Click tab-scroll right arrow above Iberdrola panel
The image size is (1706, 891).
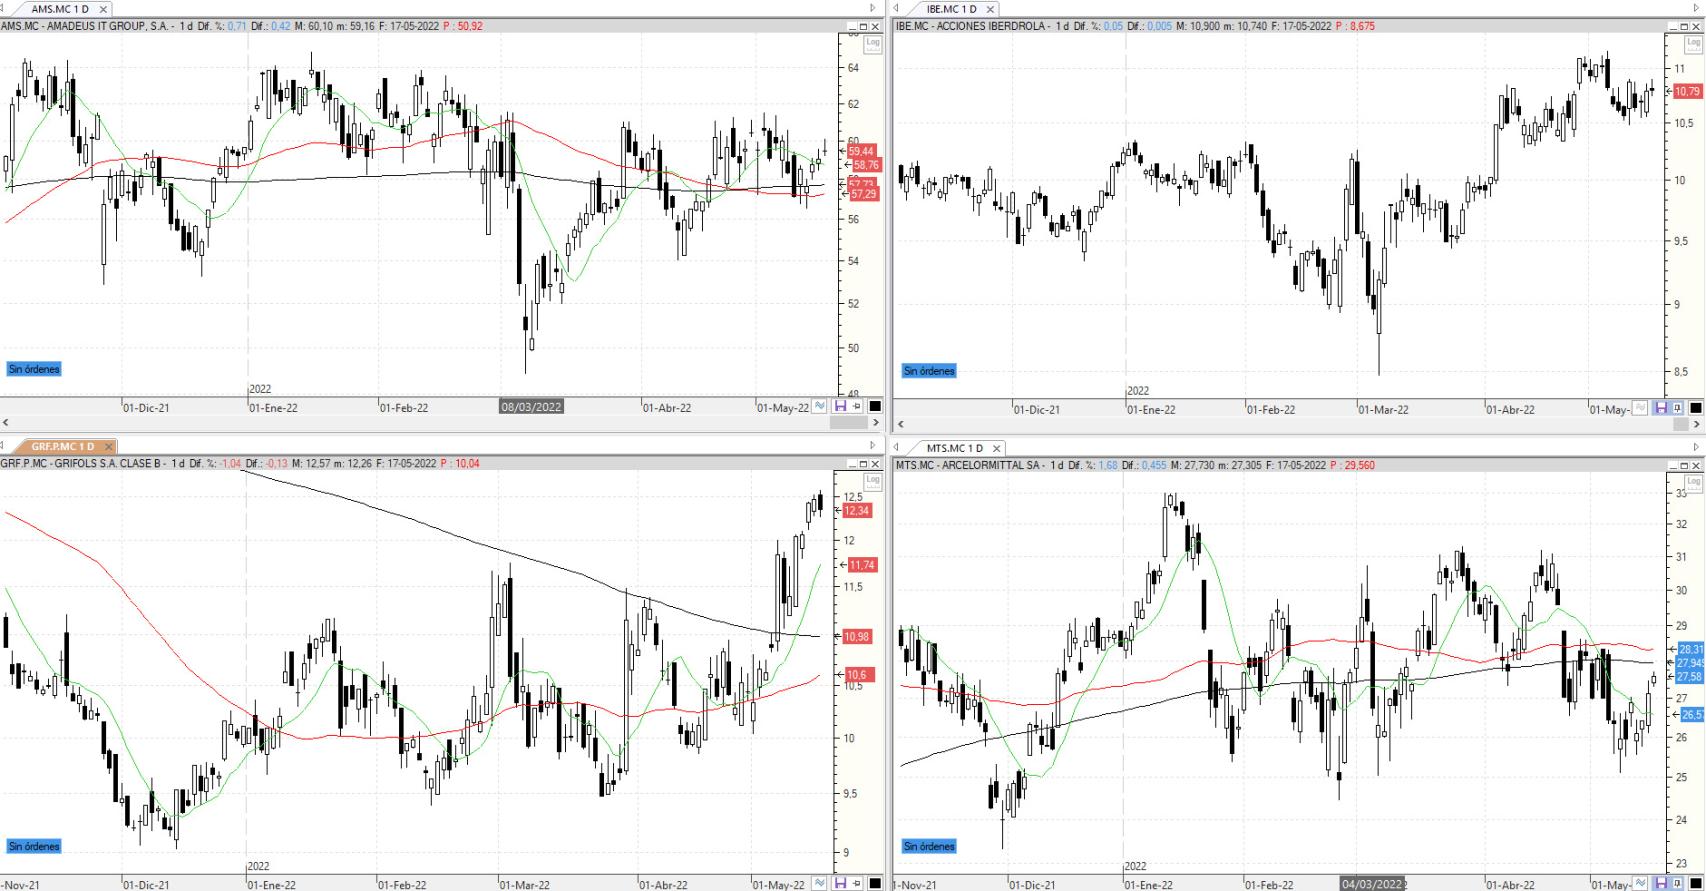(x=1696, y=8)
